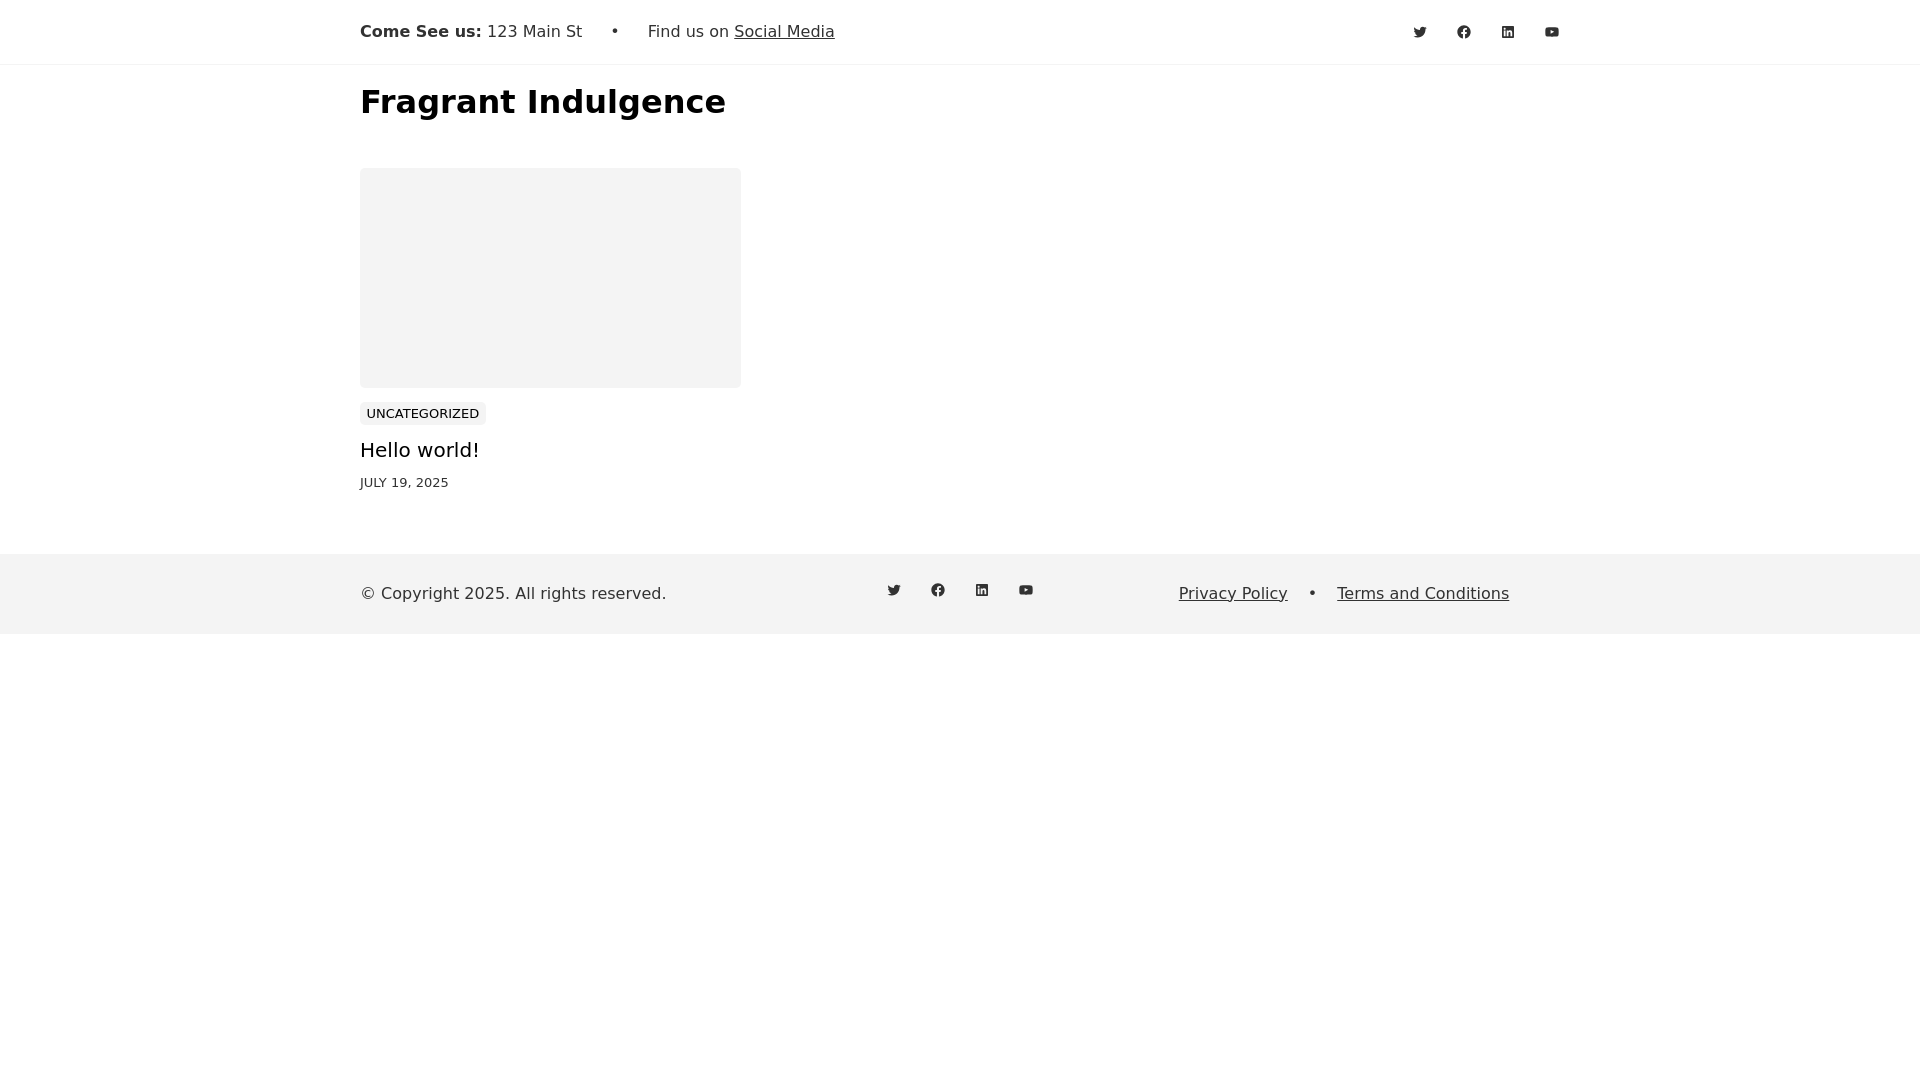
Task: Open the Terms and Conditions link
Action: pyautogui.click(x=1423, y=594)
